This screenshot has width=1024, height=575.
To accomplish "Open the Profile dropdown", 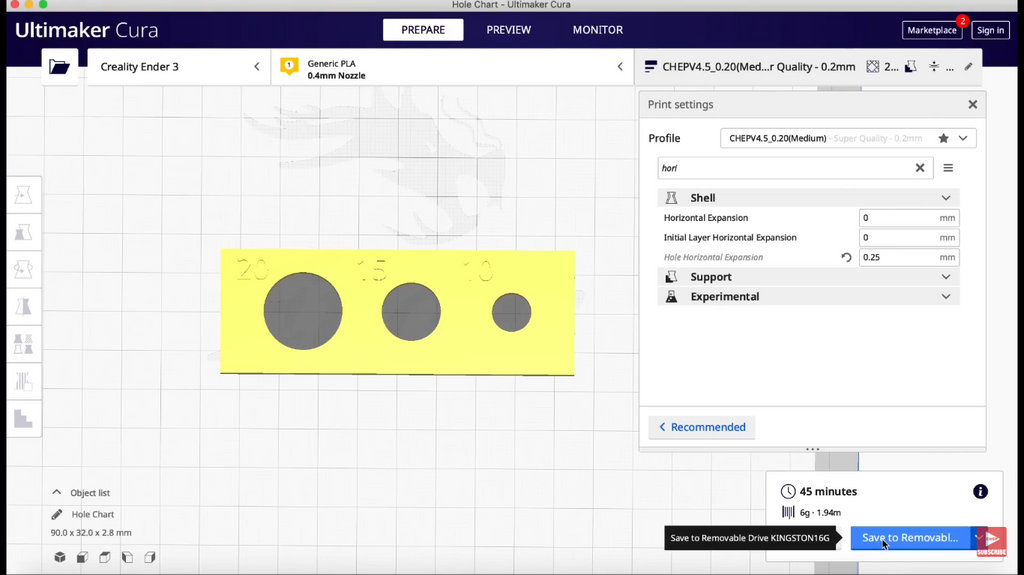I will click(963, 139).
